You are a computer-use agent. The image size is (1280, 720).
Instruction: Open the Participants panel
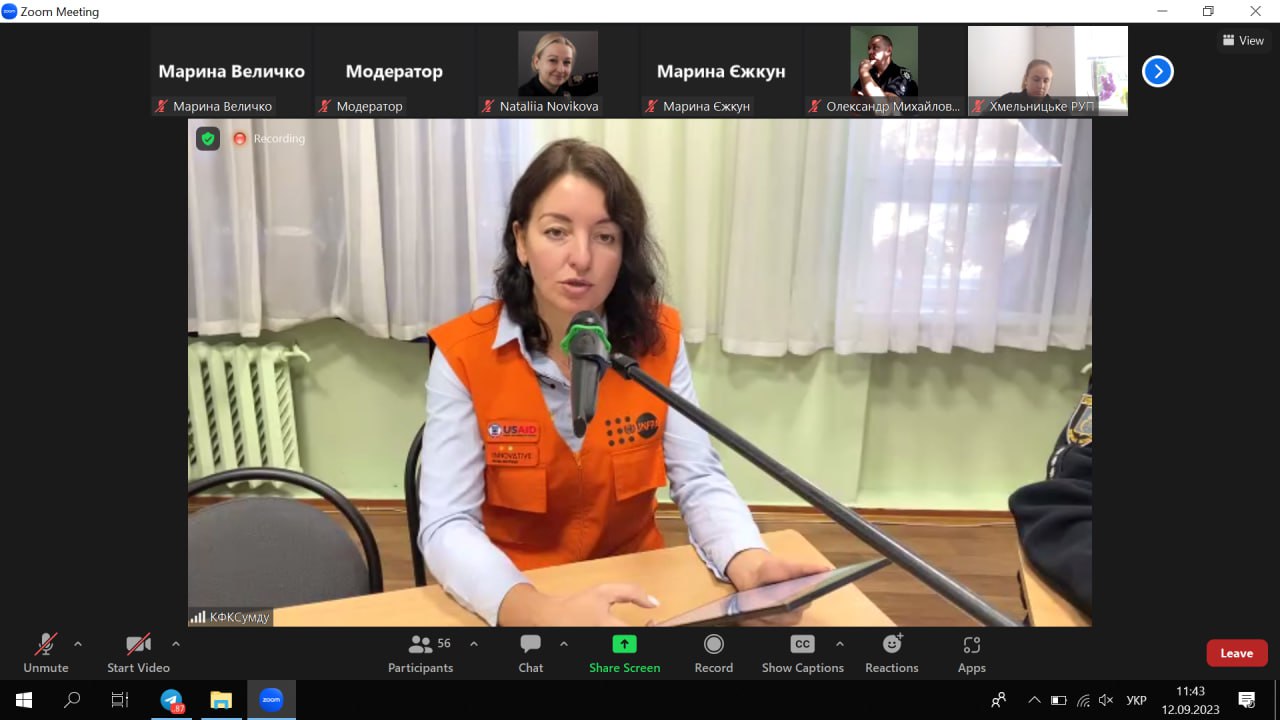pos(420,653)
